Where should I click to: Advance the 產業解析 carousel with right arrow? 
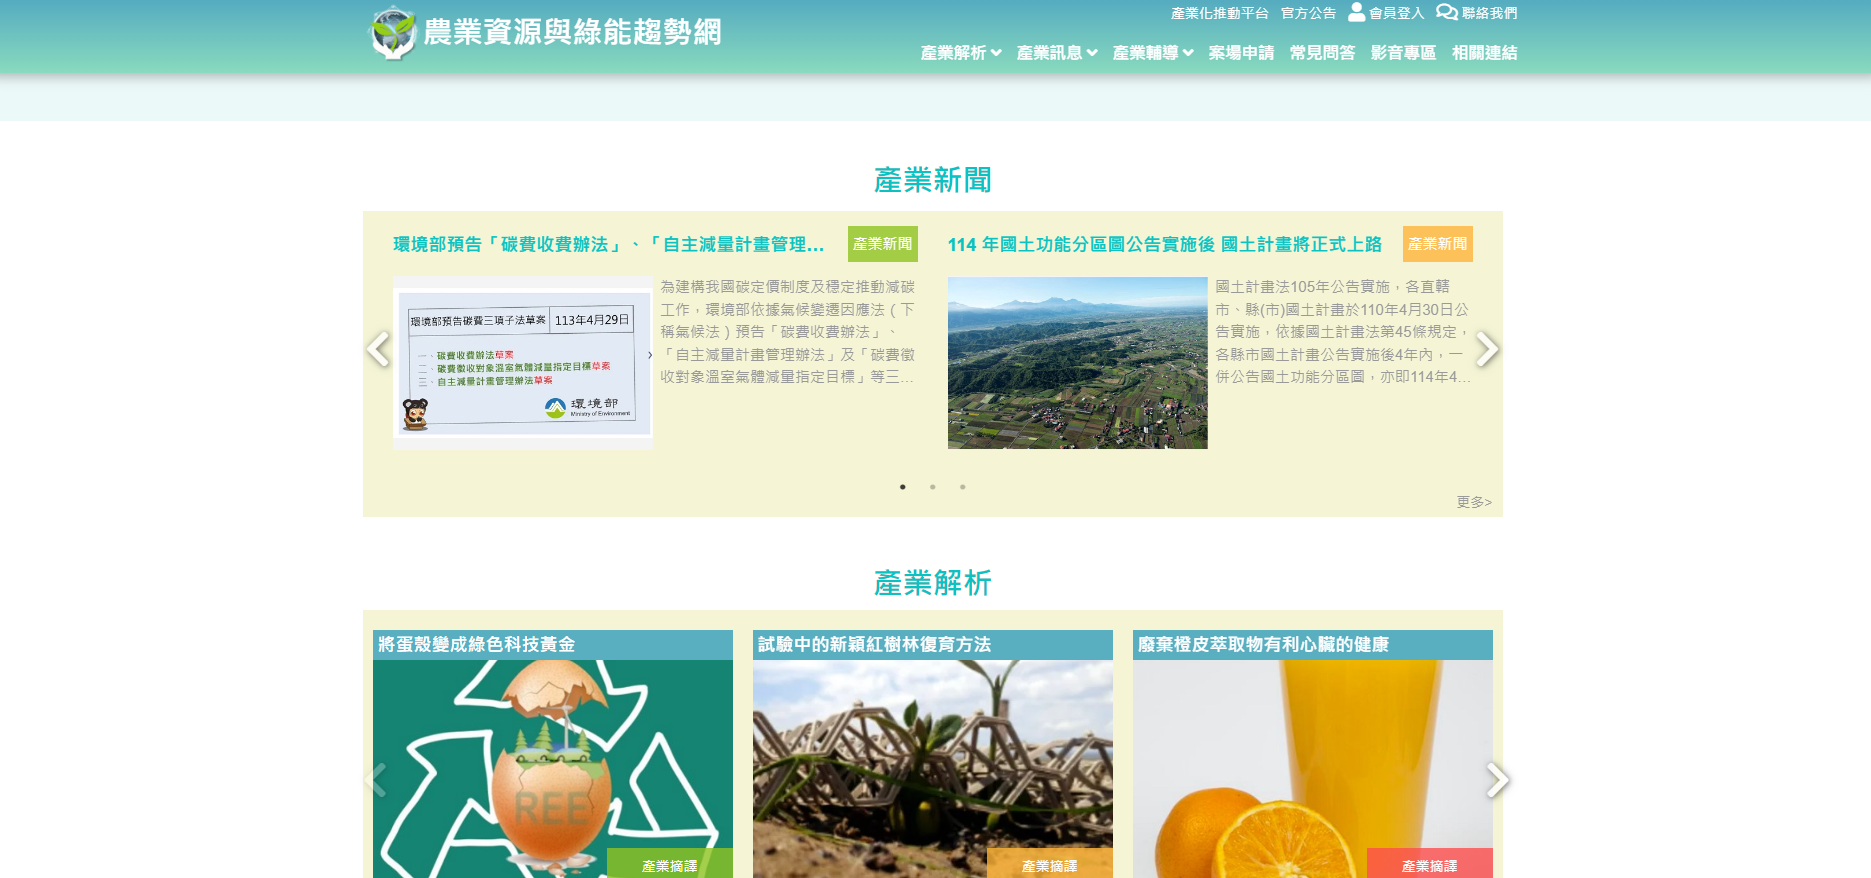click(x=1496, y=780)
